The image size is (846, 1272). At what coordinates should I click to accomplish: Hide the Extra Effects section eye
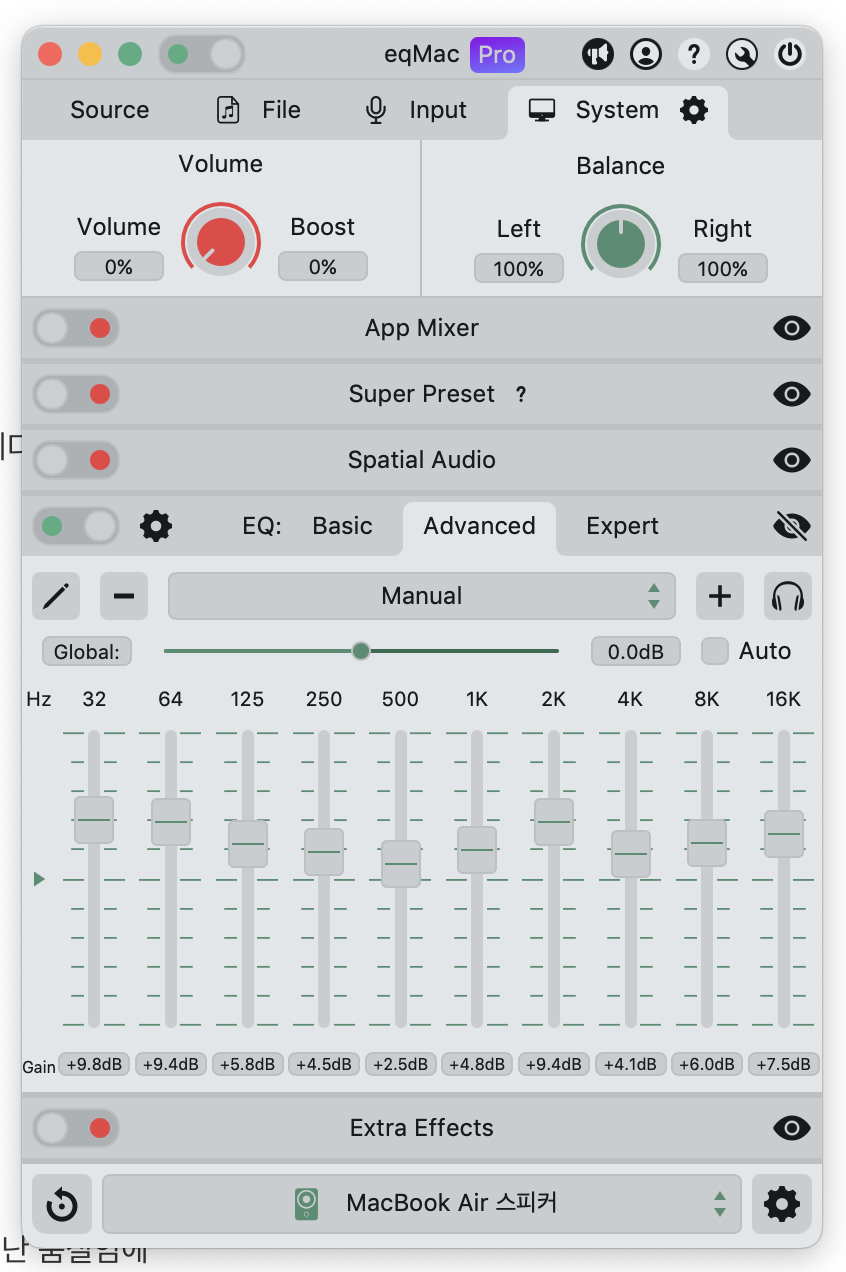792,1128
